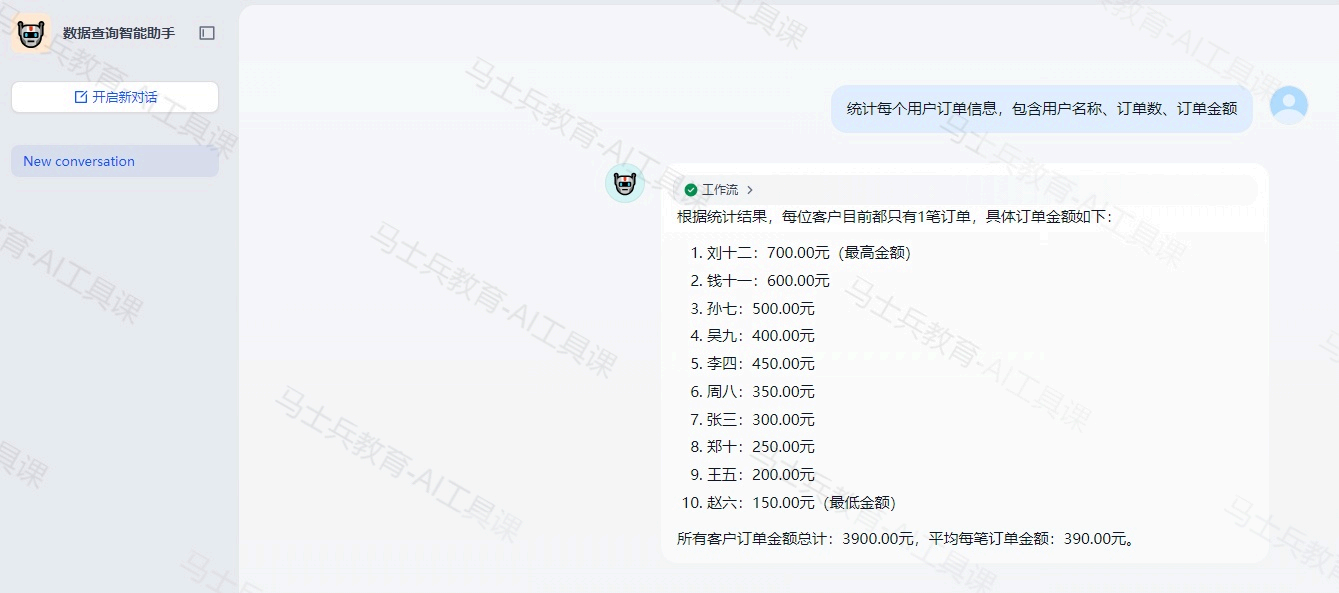Click the row 周八：350.00元
Viewport: 1339px width, 593px height.
click(x=753, y=392)
